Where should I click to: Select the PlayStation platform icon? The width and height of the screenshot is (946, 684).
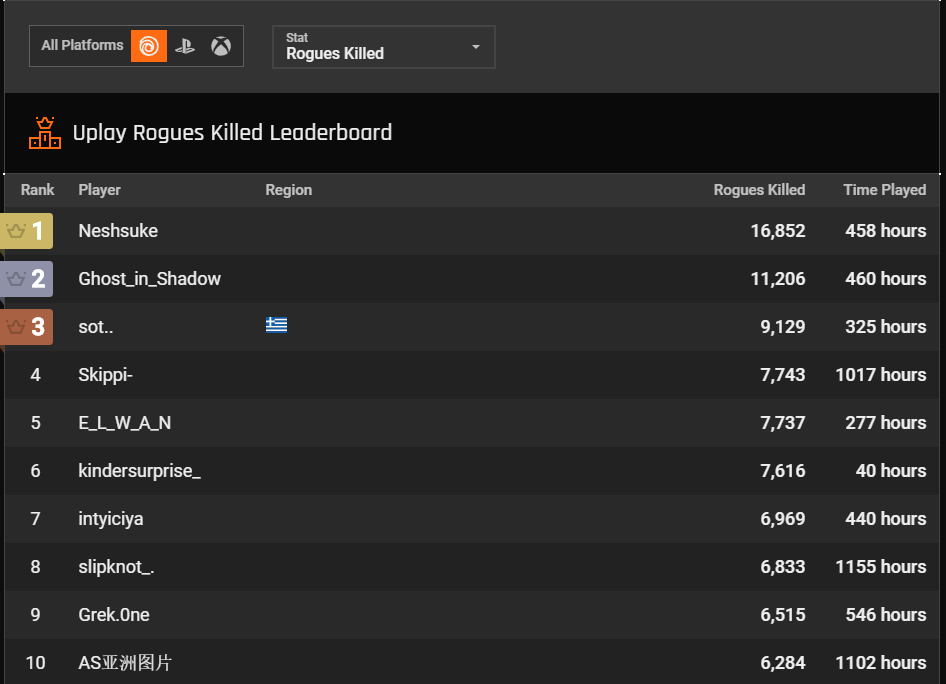point(185,46)
